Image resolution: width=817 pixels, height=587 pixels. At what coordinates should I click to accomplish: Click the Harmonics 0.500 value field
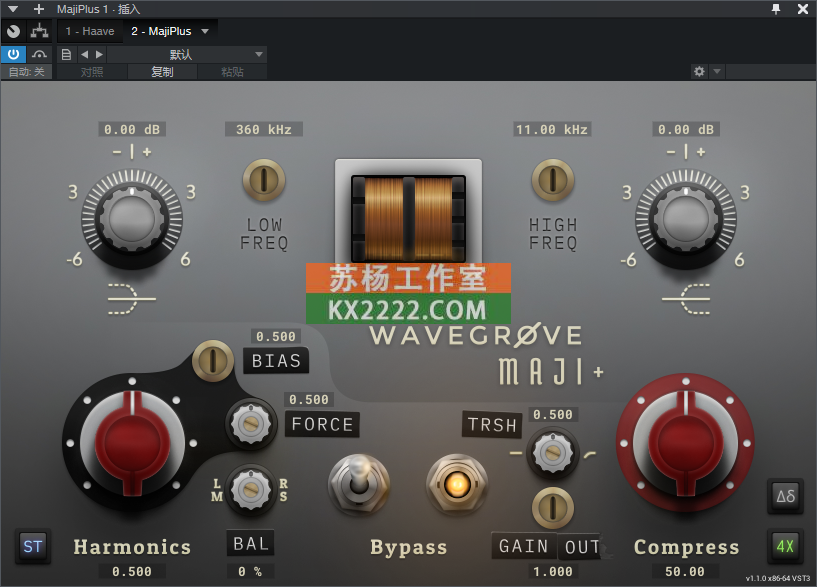click(x=132, y=571)
